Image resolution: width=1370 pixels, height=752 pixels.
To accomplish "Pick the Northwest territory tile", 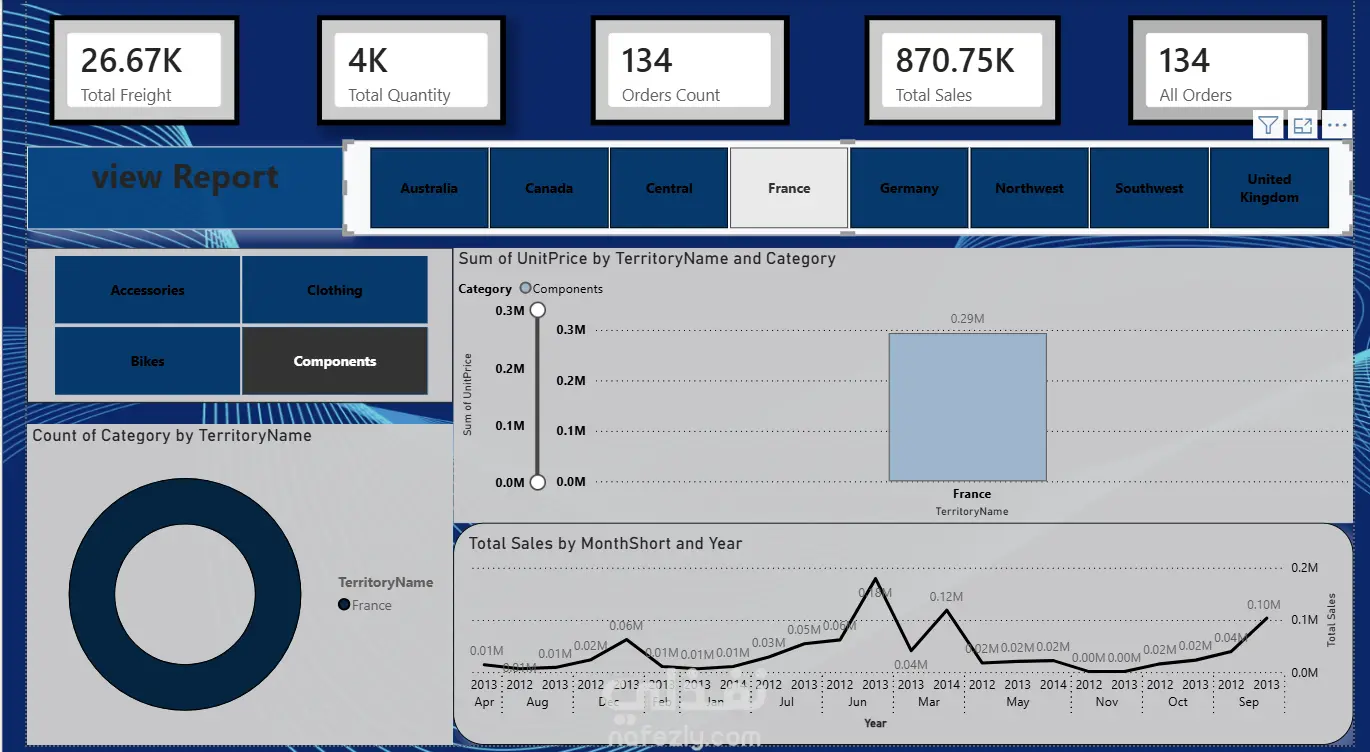I will tap(1029, 188).
